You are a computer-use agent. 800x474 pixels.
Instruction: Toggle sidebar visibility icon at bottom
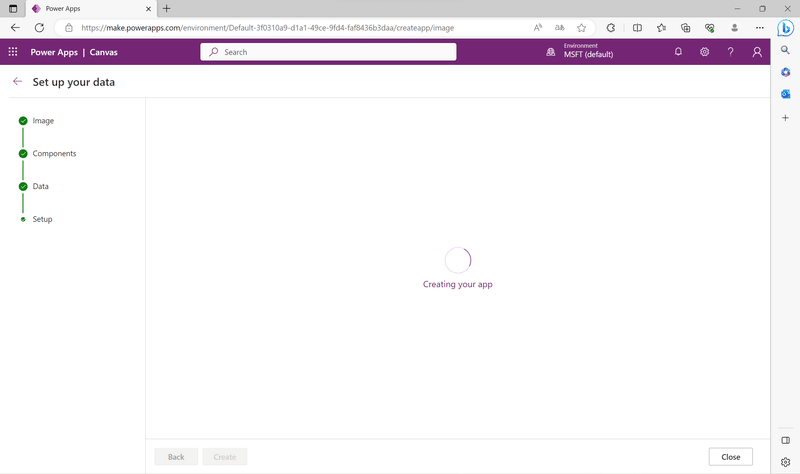pos(785,440)
